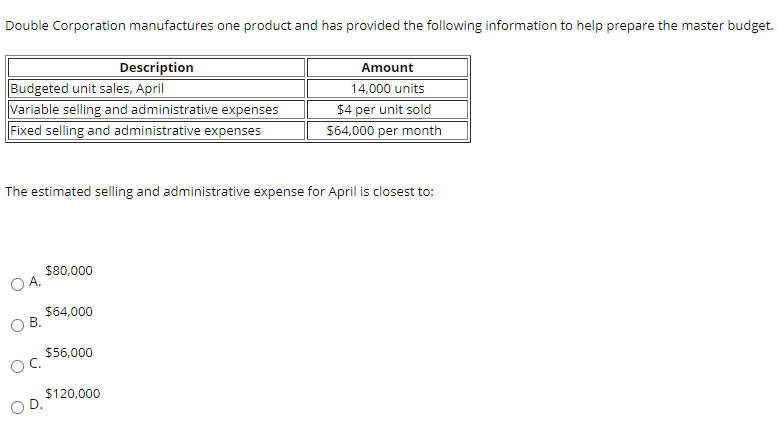Click the Amount column header

[388, 67]
